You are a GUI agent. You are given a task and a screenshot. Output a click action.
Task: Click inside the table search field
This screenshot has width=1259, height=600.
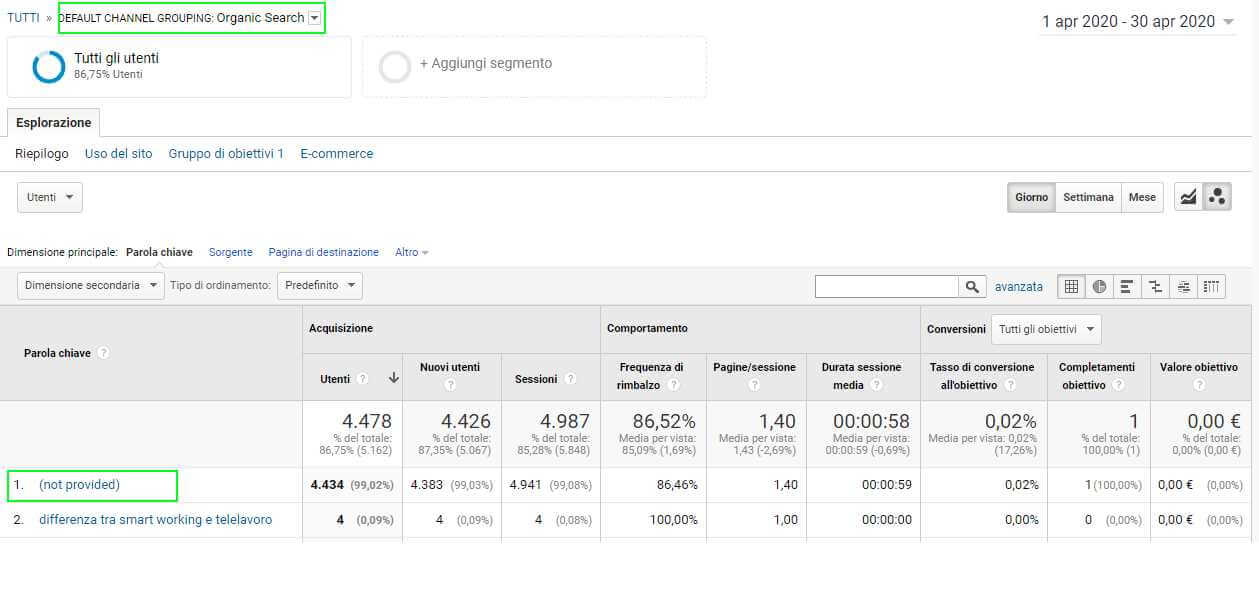[886, 287]
